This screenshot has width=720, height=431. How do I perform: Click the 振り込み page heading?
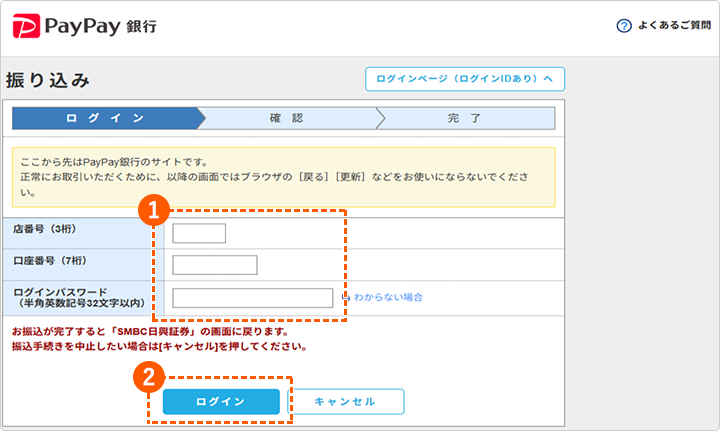(48, 80)
